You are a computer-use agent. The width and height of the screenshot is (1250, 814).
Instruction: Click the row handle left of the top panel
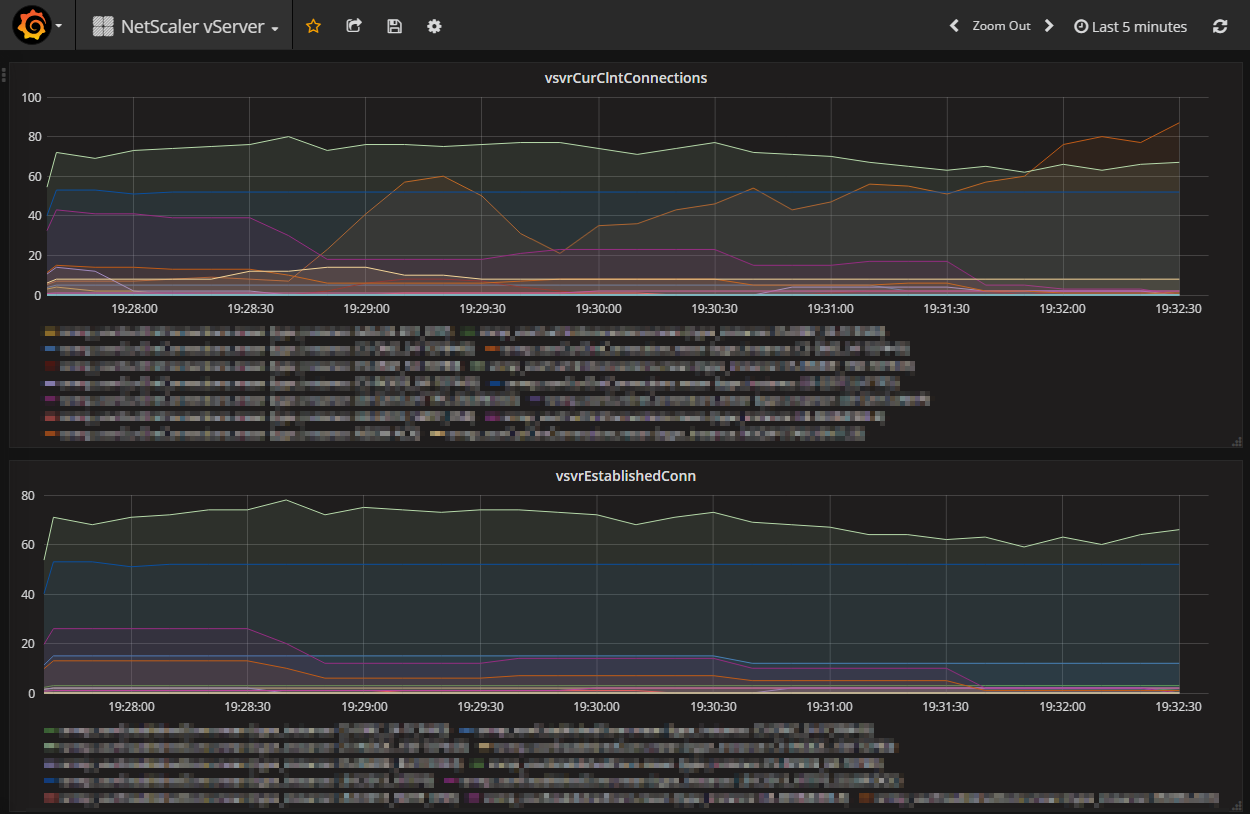4,74
